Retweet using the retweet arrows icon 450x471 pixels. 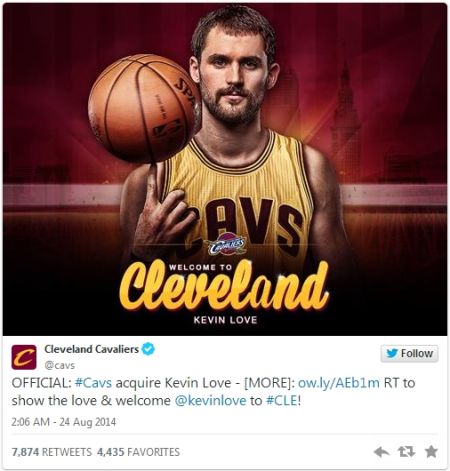tap(406, 452)
